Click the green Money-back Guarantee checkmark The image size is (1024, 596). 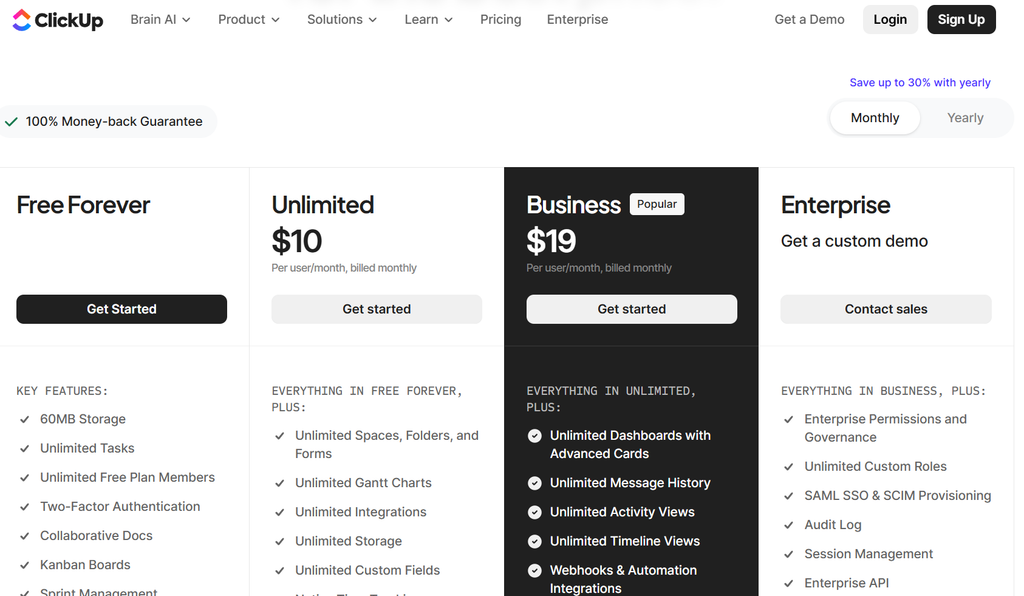11,122
